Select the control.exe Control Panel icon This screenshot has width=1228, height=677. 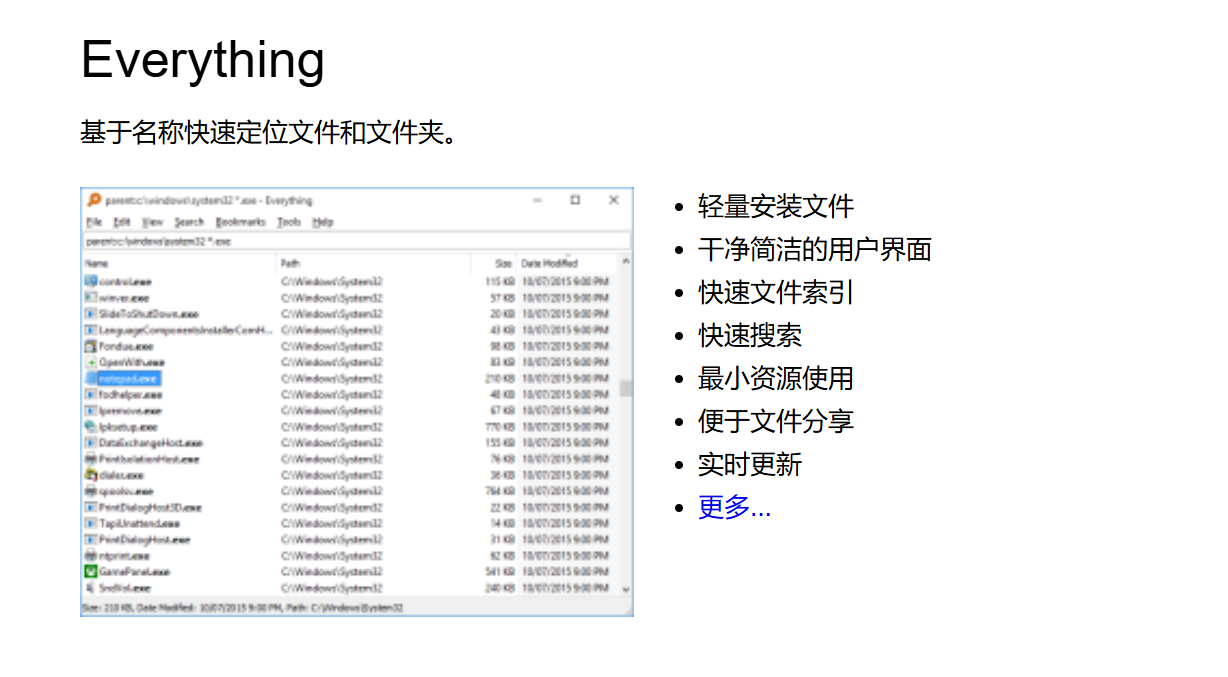91,282
